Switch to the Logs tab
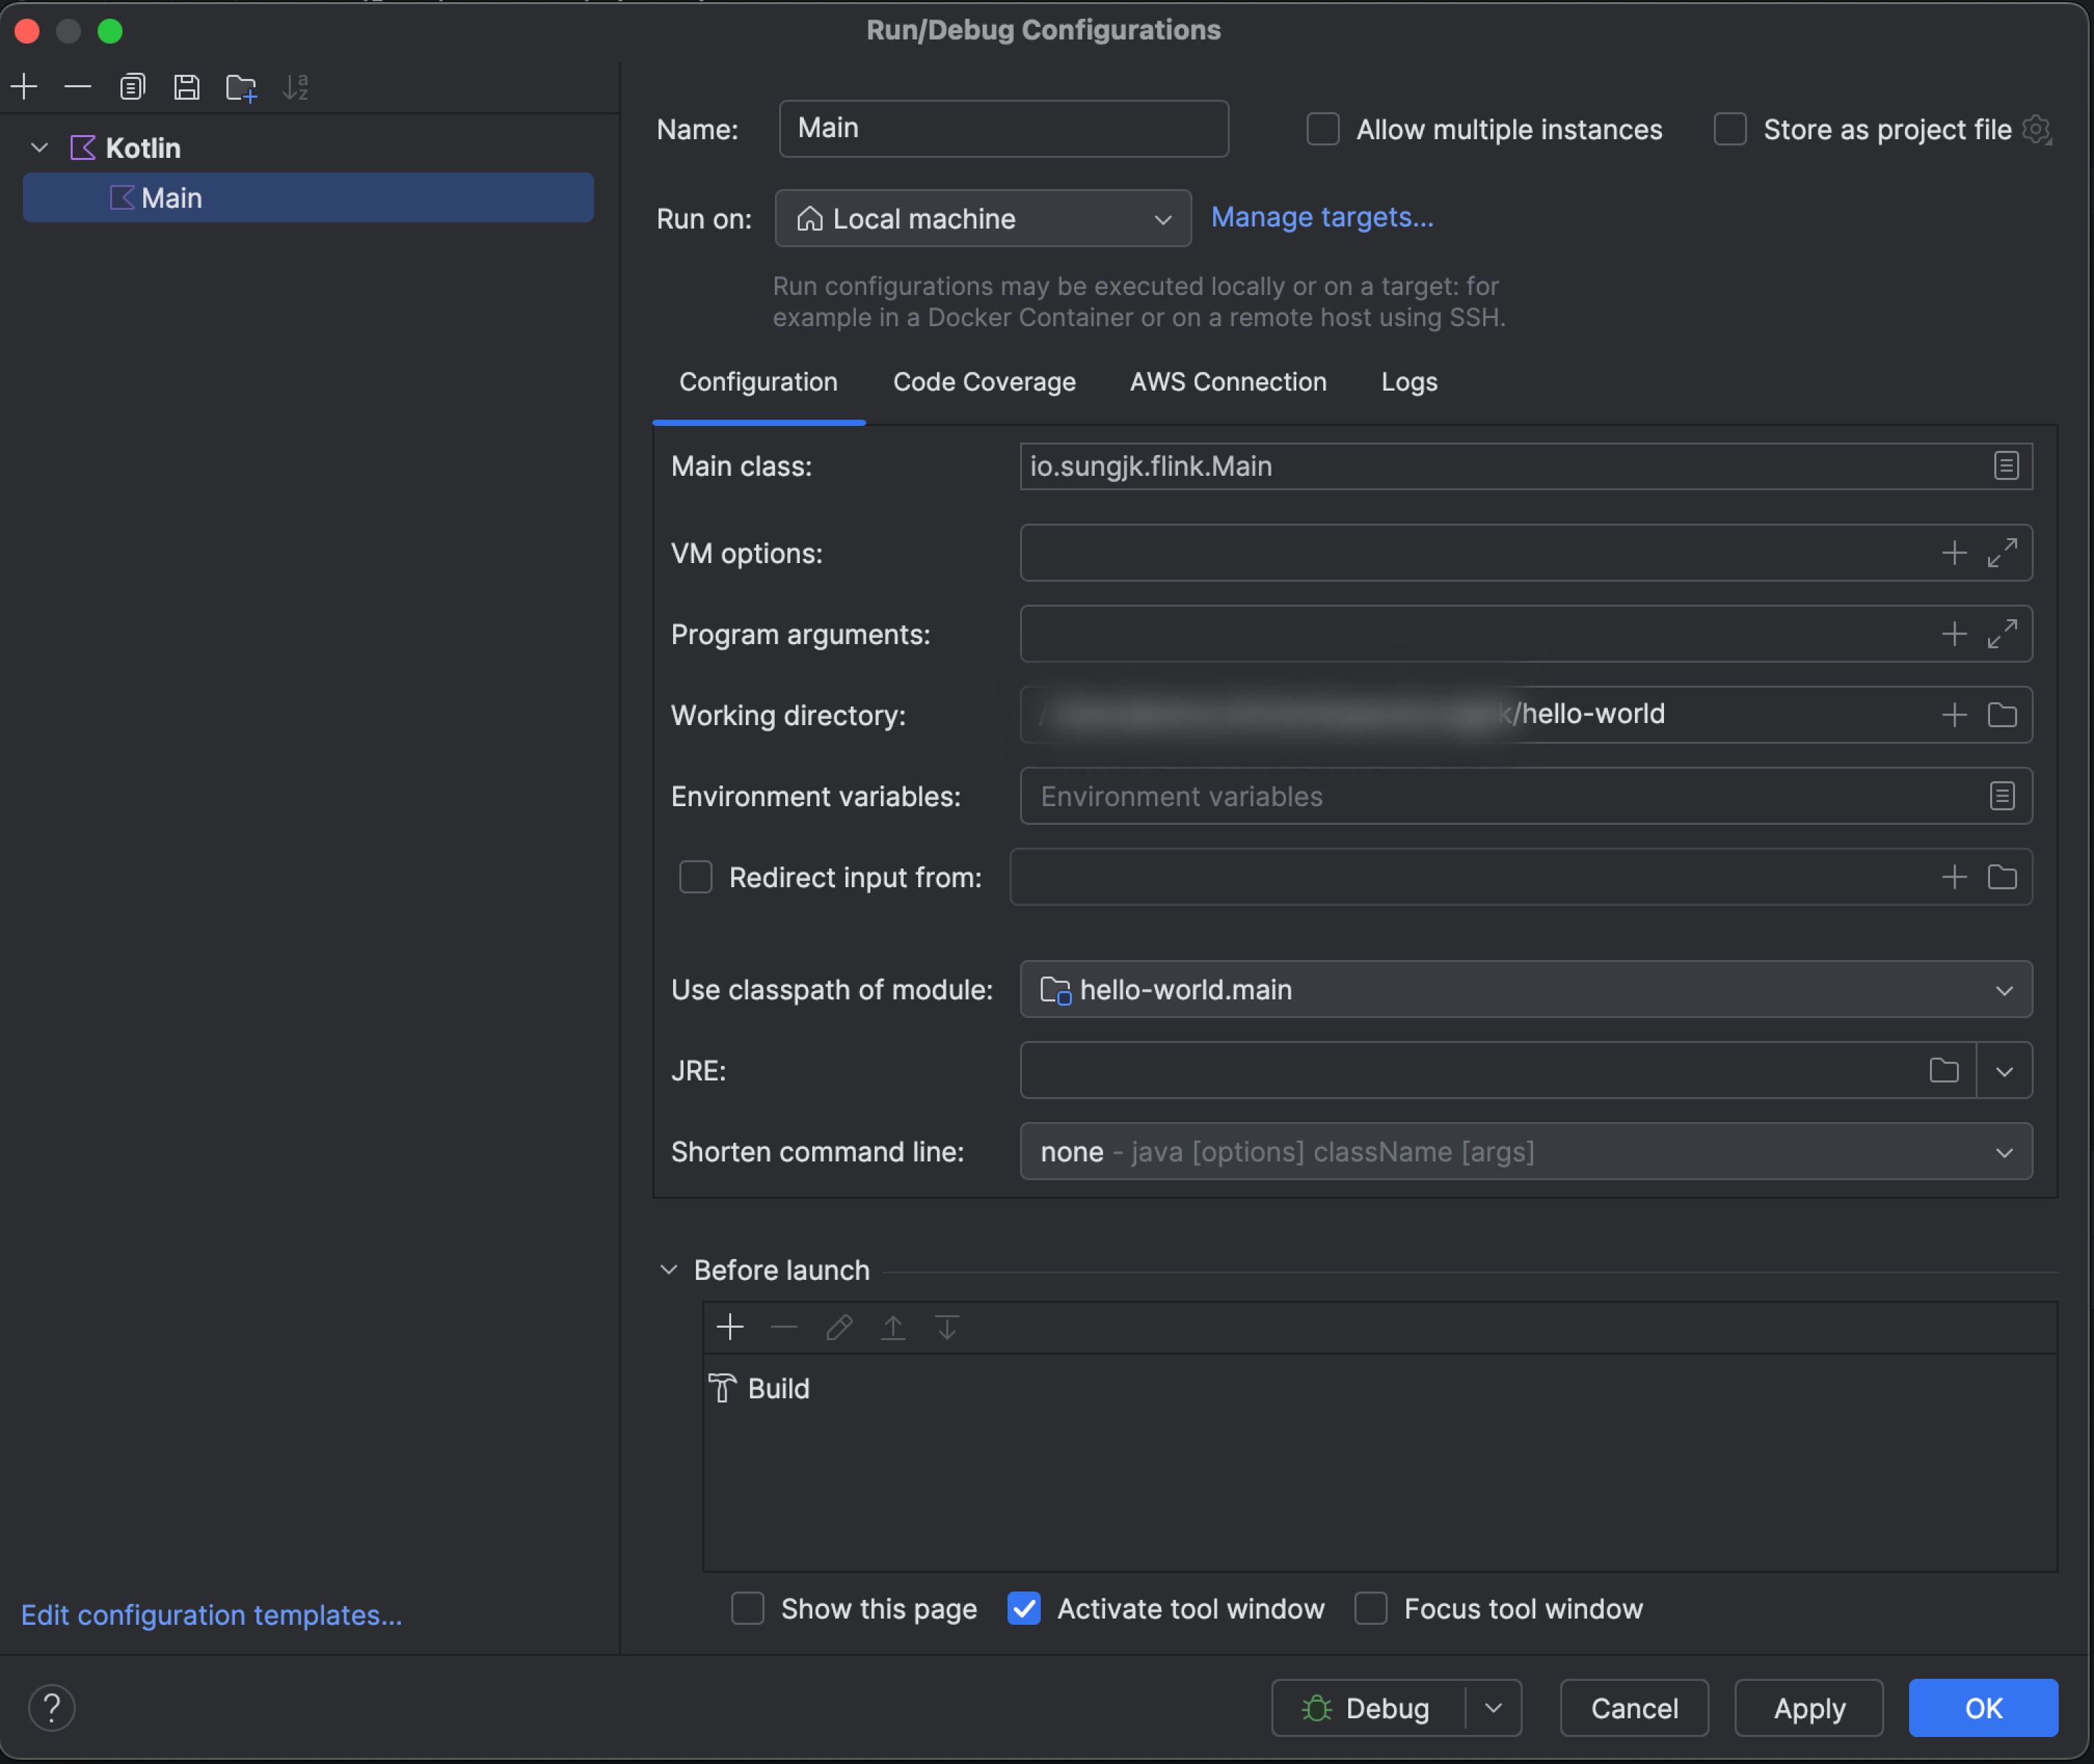Viewport: 2094px width, 1764px height. tap(1408, 380)
